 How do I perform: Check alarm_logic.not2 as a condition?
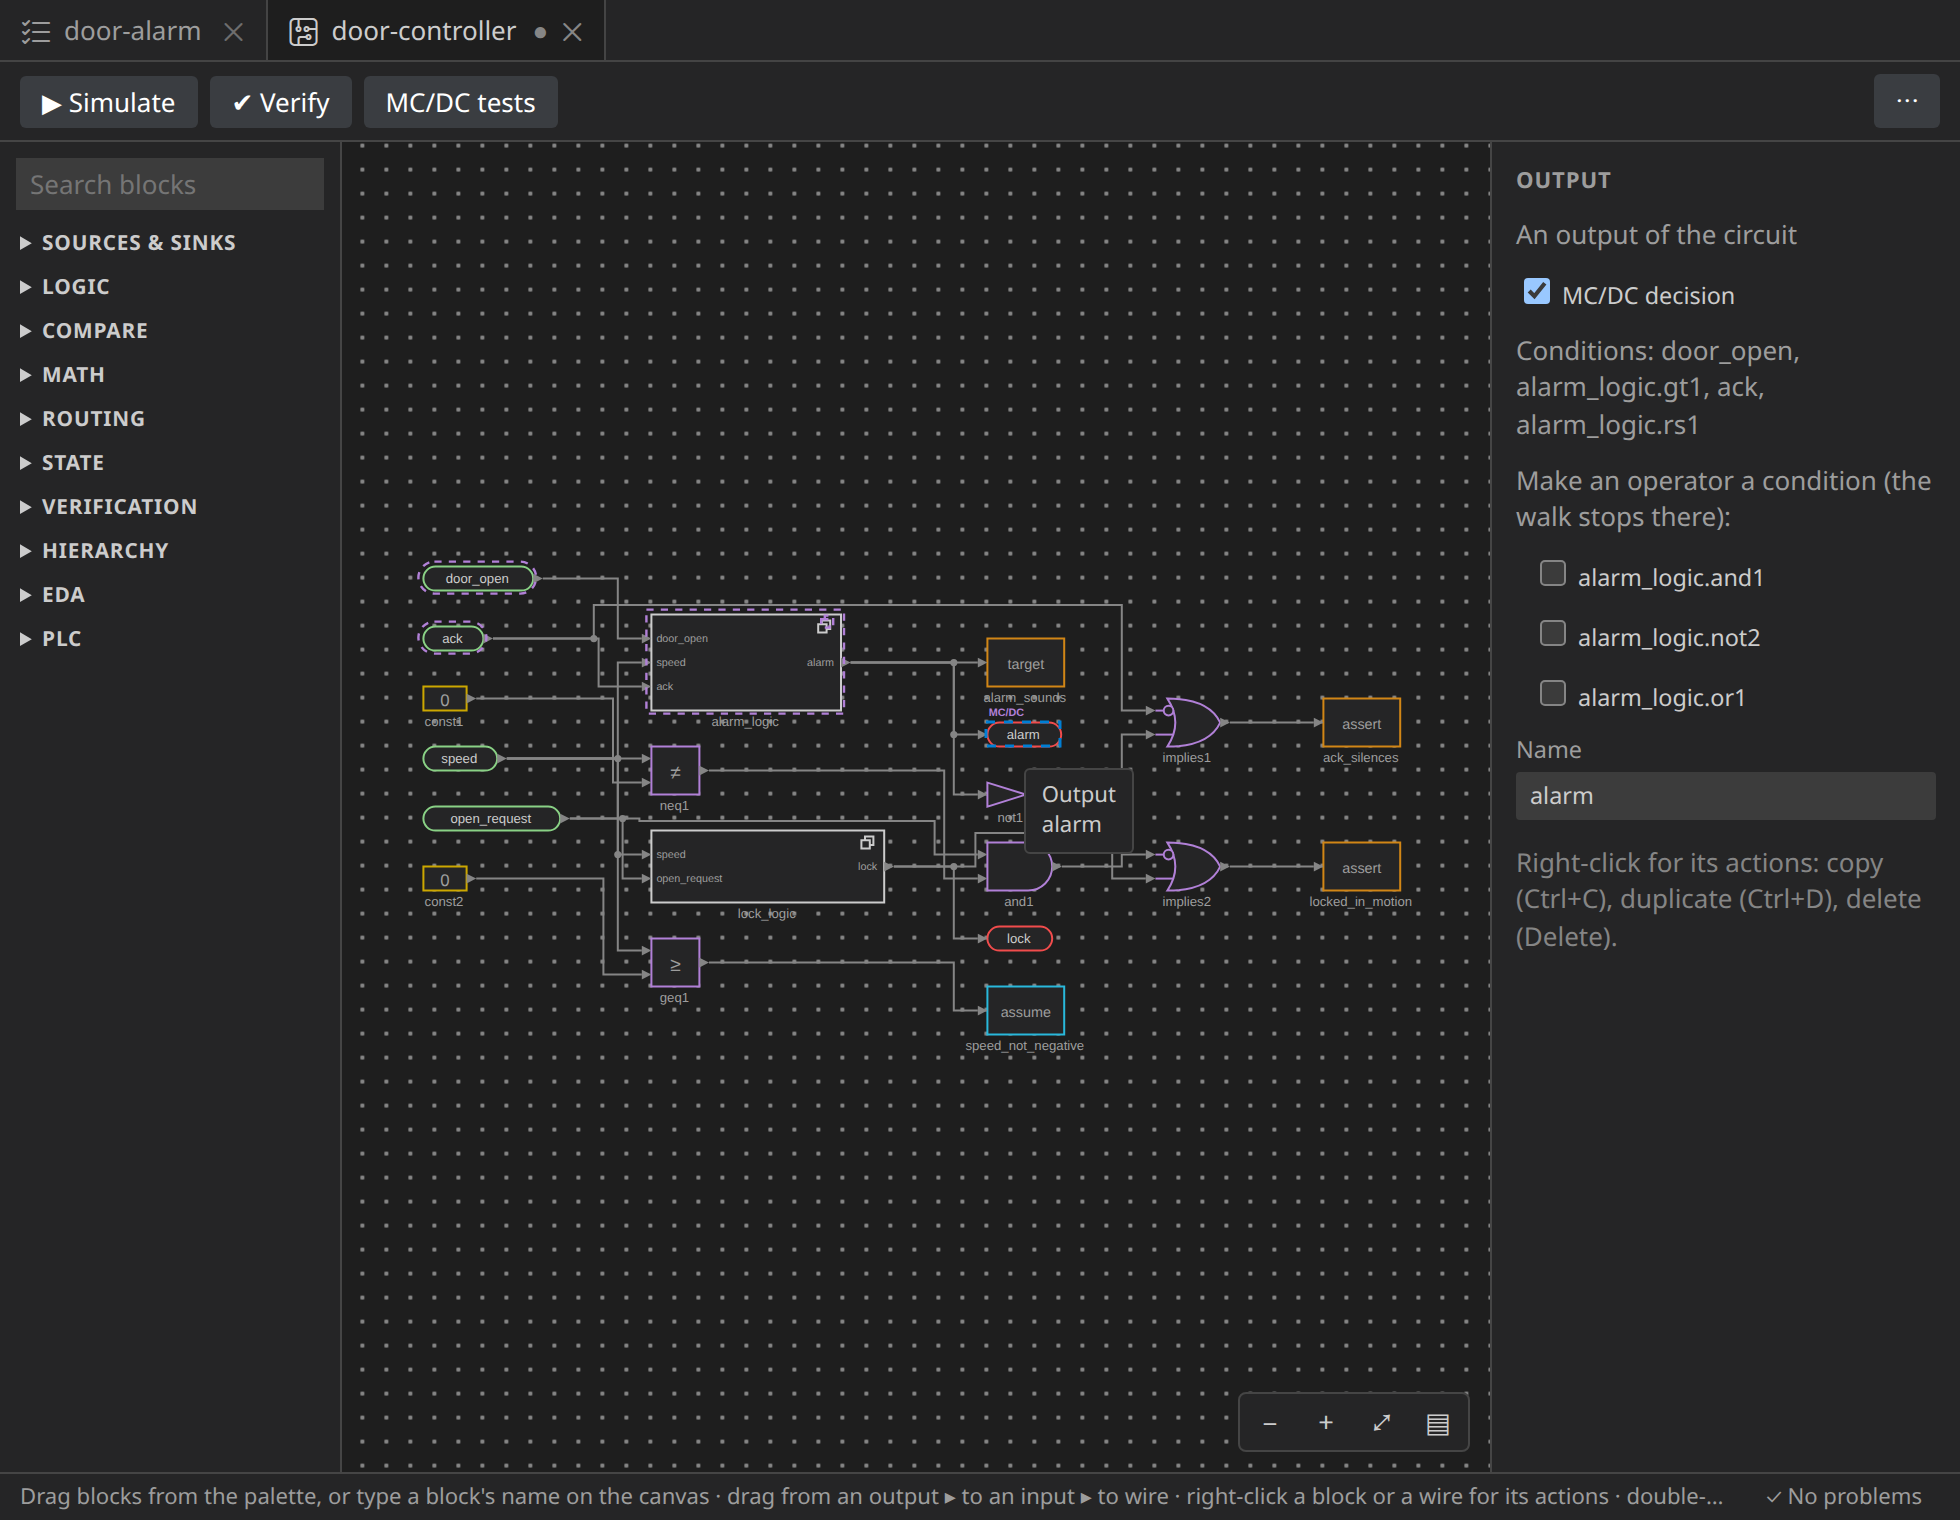[1553, 634]
